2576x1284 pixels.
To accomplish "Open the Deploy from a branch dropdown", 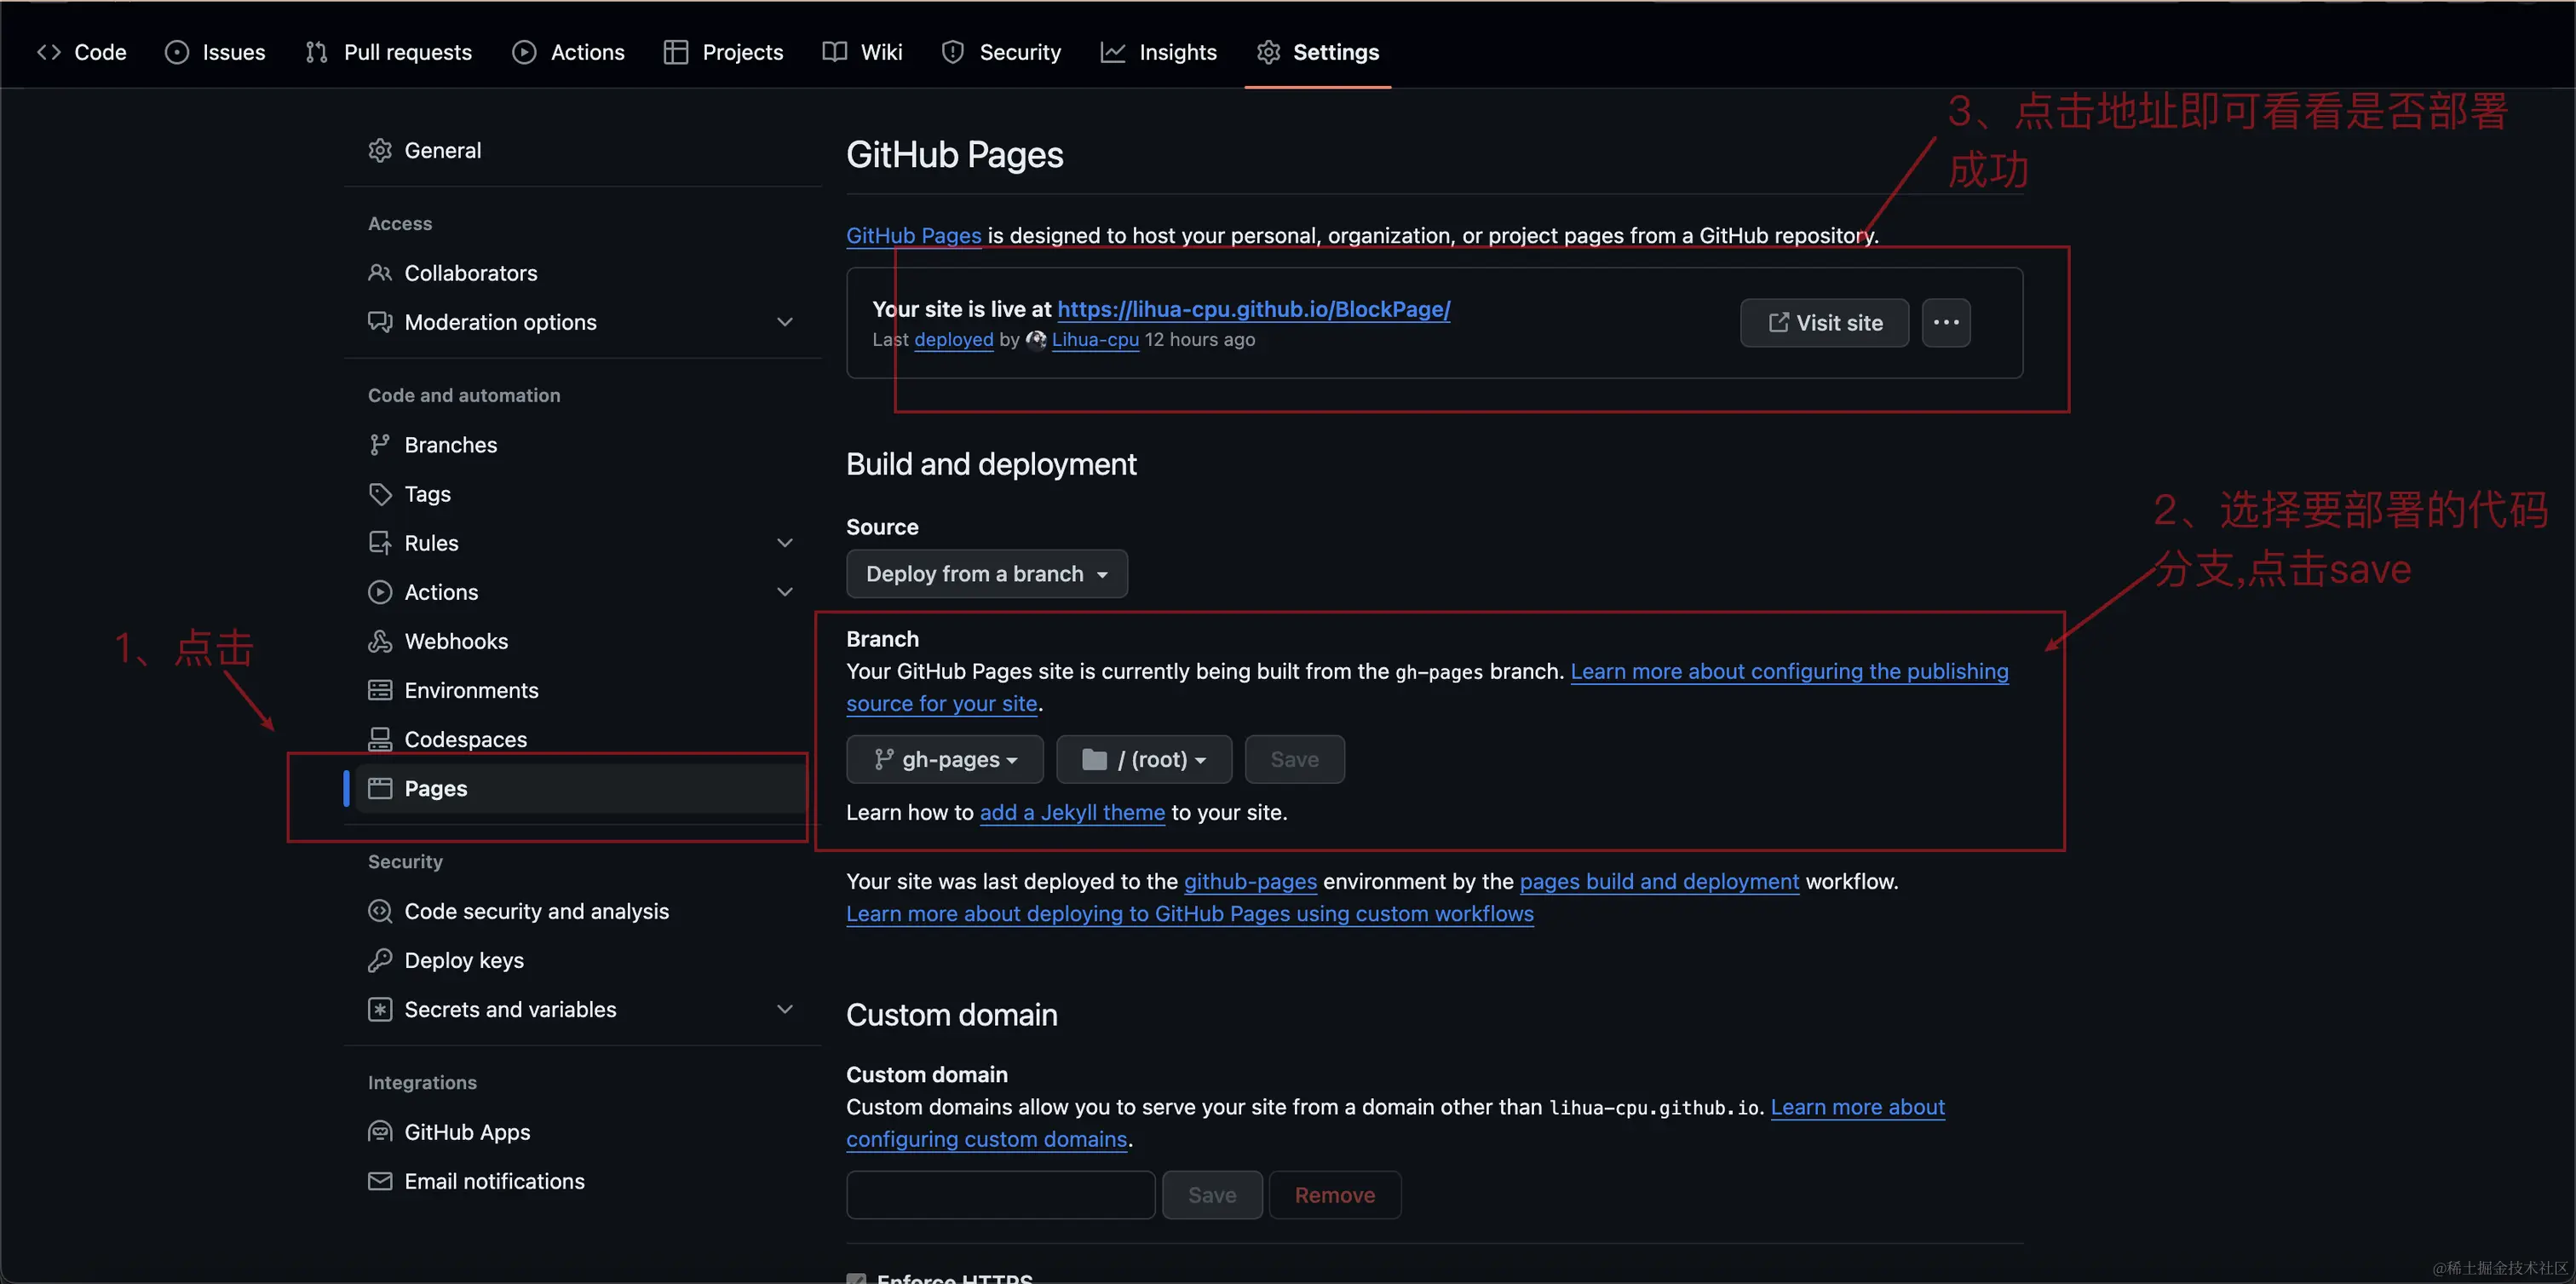I will coord(986,573).
